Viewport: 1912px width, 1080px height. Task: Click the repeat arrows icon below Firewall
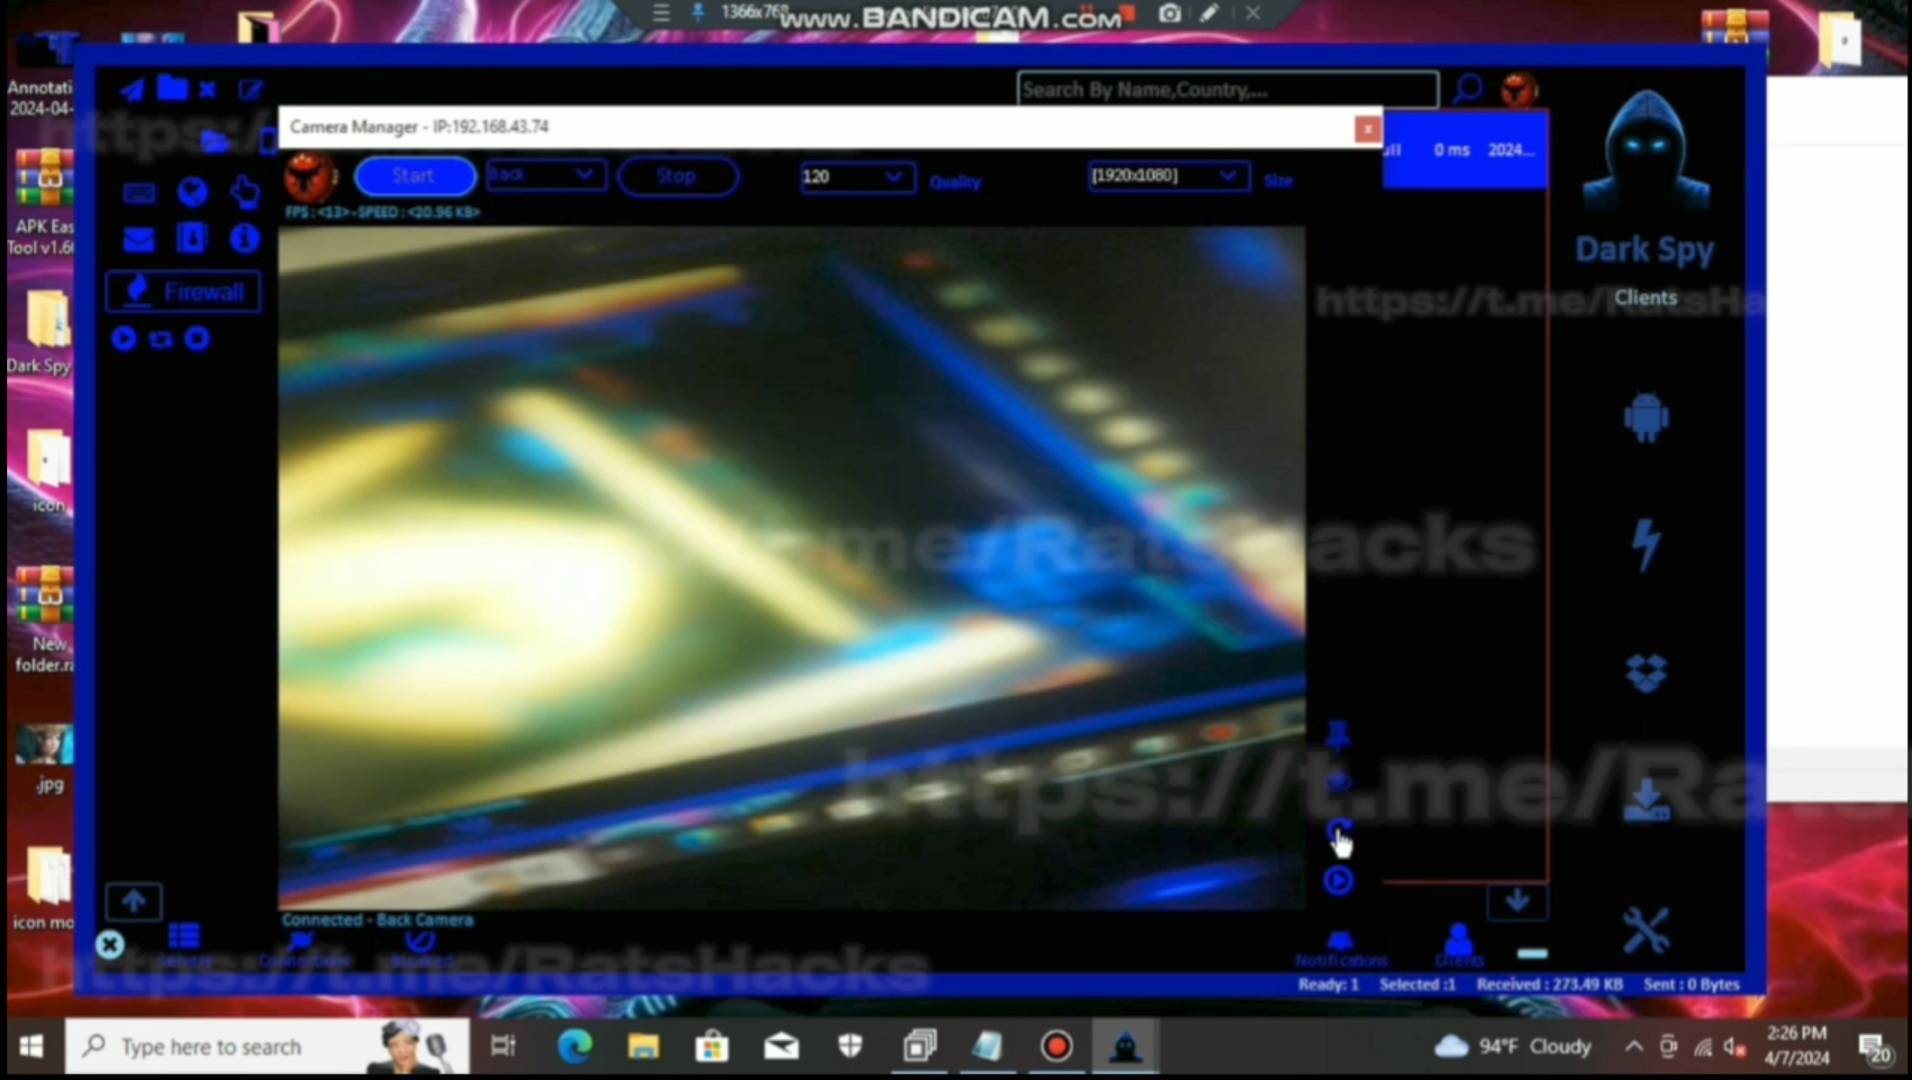pos(160,340)
